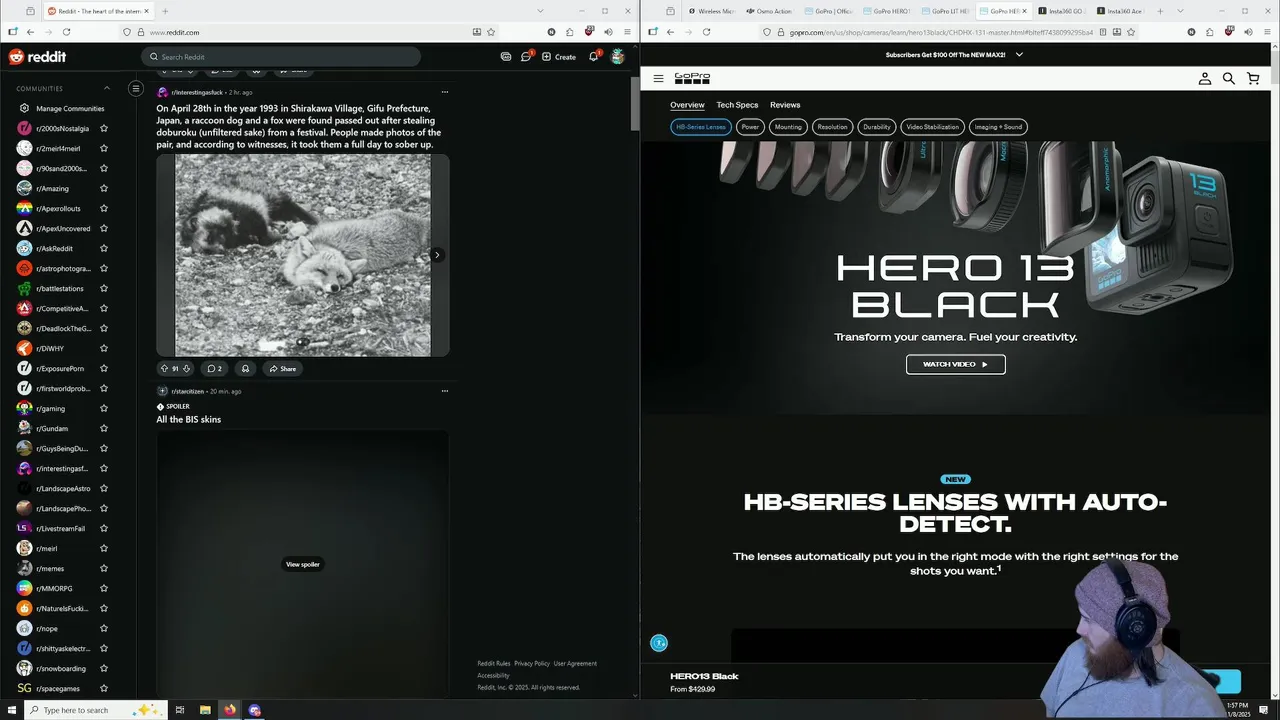Open File Explorer from taskbar
This screenshot has width=1280, height=720.
point(205,710)
